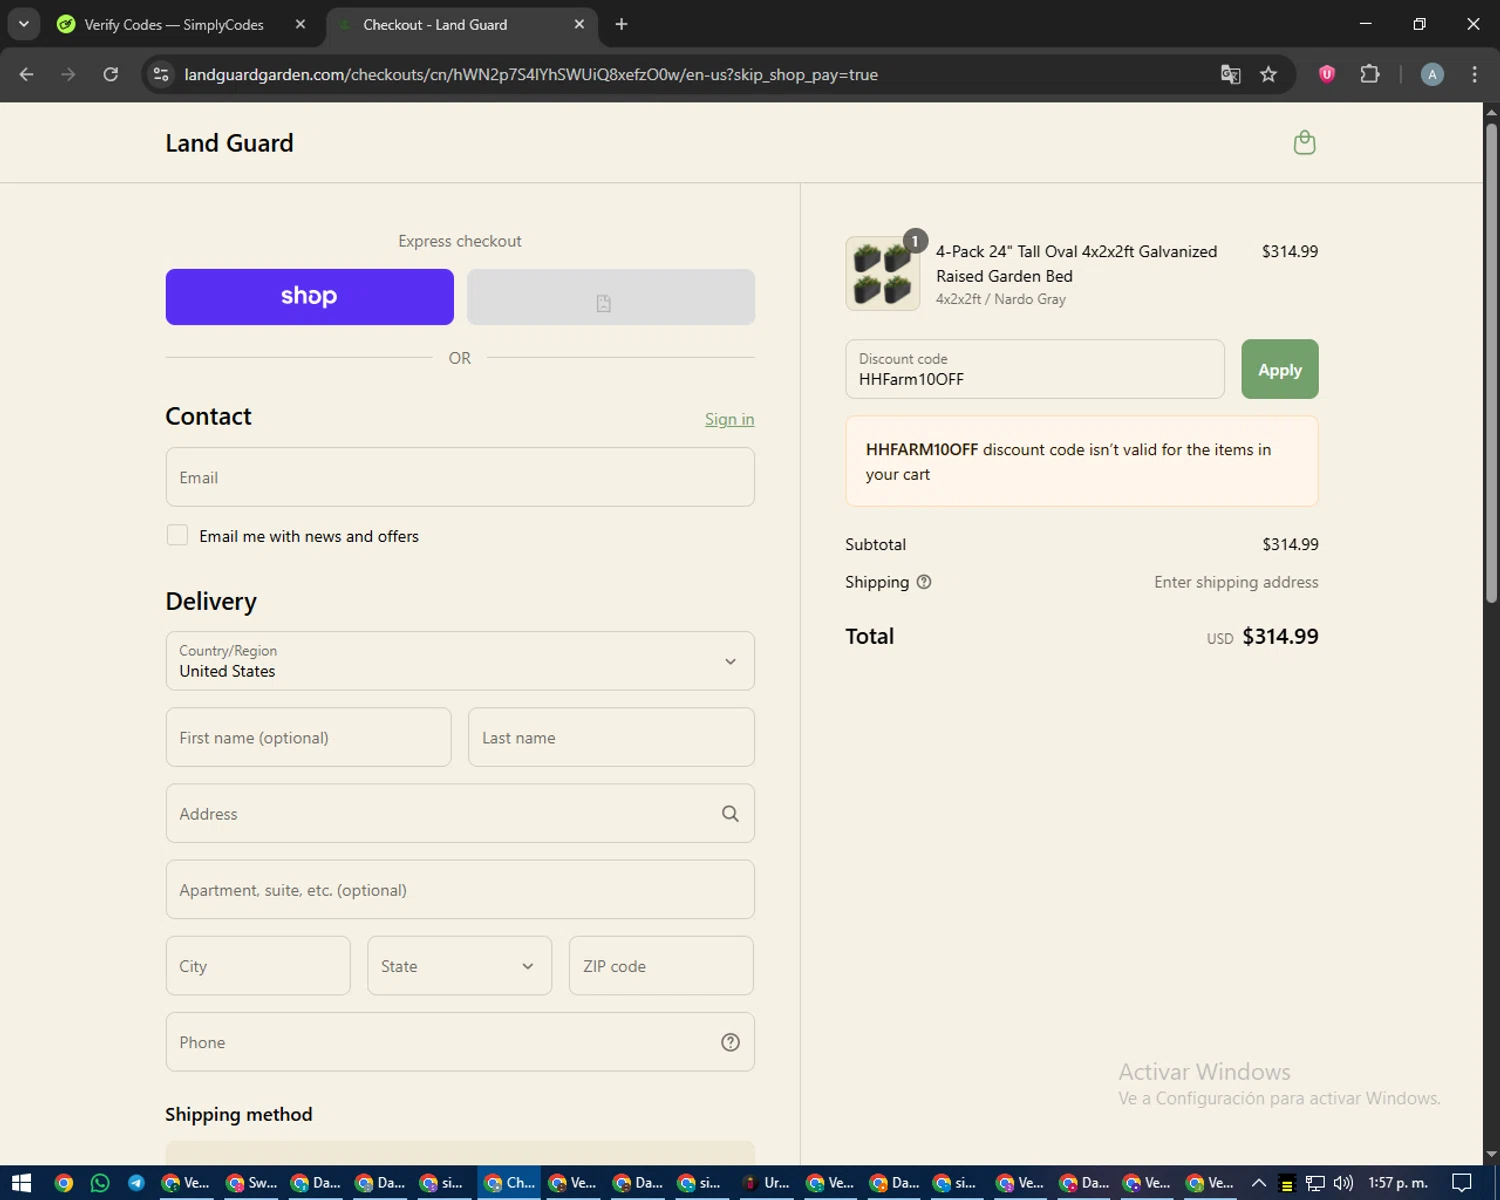
Task: Click the Total price USD $314.99
Action: pyautogui.click(x=1262, y=636)
